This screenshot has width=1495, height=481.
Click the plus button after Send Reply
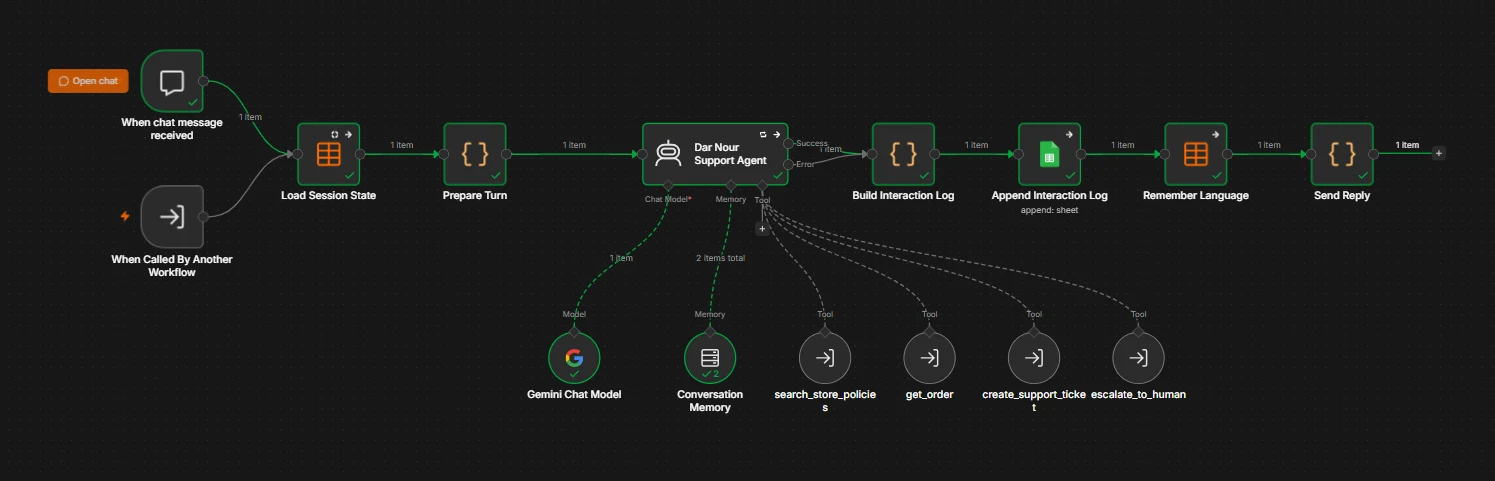coord(1438,153)
